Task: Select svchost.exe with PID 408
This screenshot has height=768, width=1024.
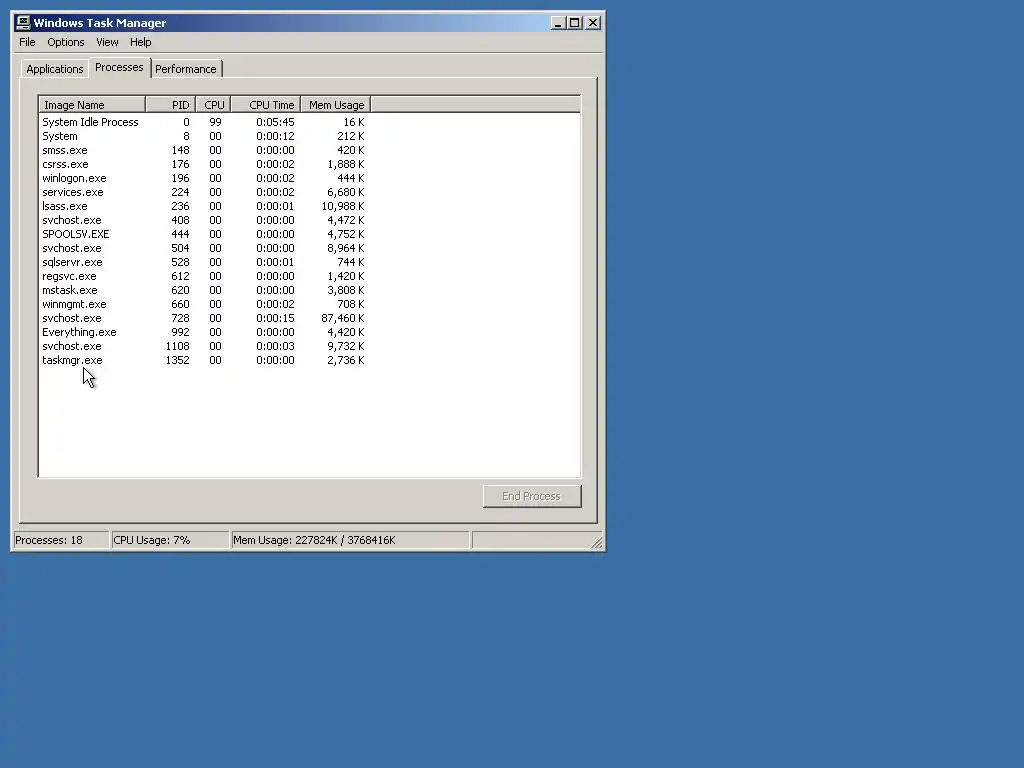Action: pos(203,221)
